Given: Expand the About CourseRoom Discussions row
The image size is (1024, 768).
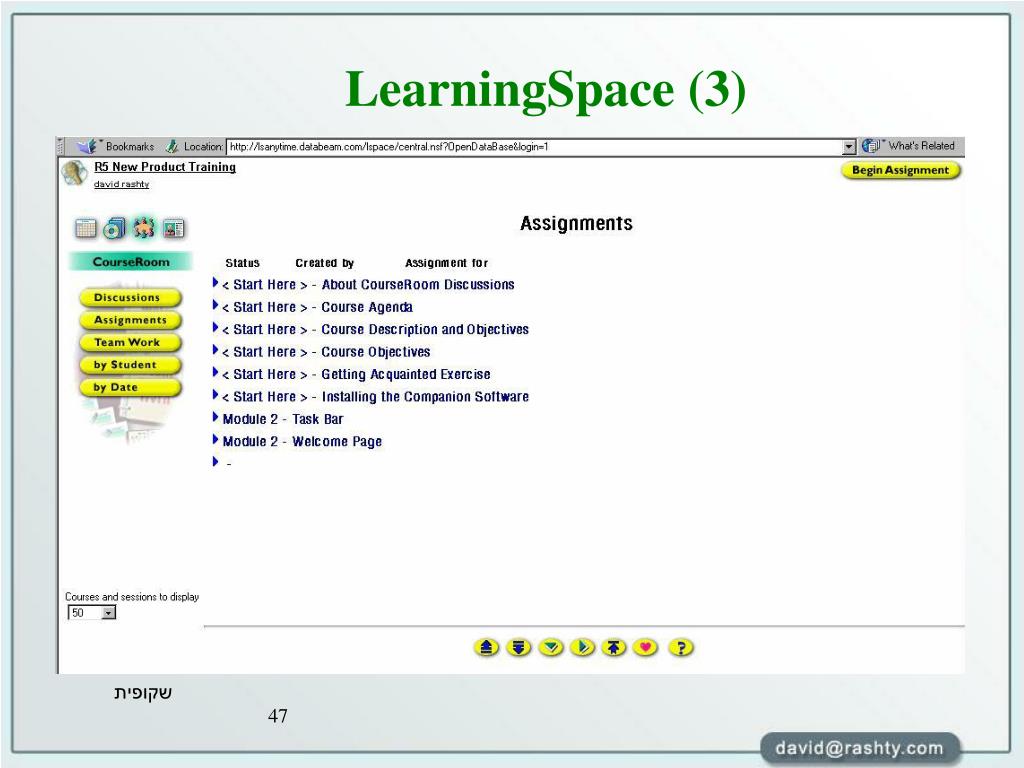Looking at the screenshot, I should (216, 282).
